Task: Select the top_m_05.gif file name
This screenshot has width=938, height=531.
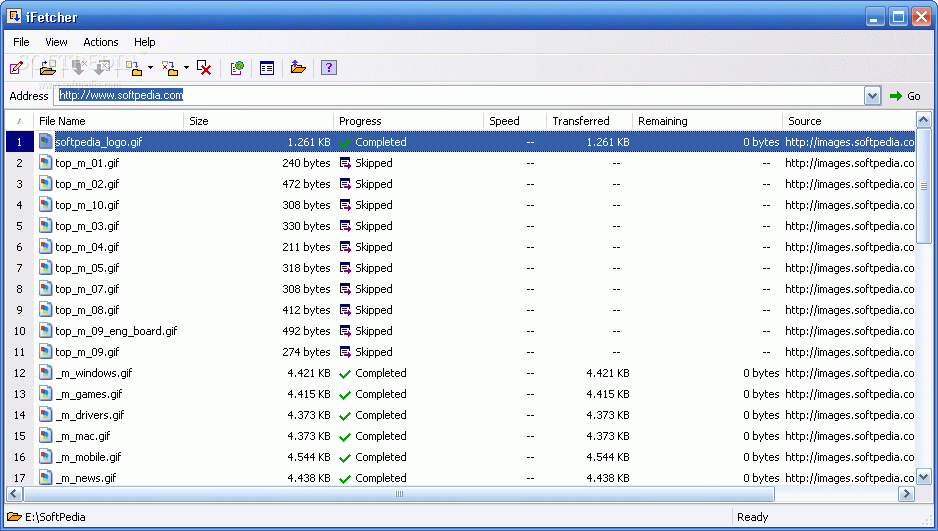Action: click(87, 268)
